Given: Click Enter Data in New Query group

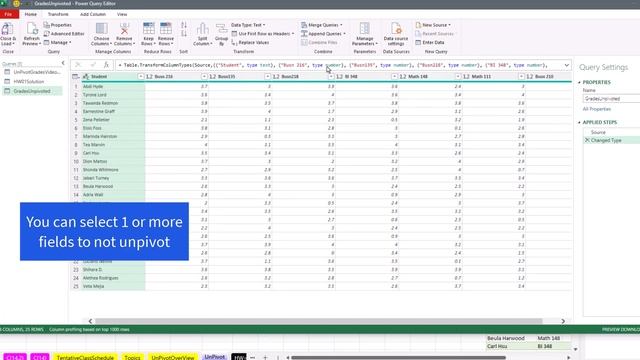Looking at the screenshot, I should point(430,42).
